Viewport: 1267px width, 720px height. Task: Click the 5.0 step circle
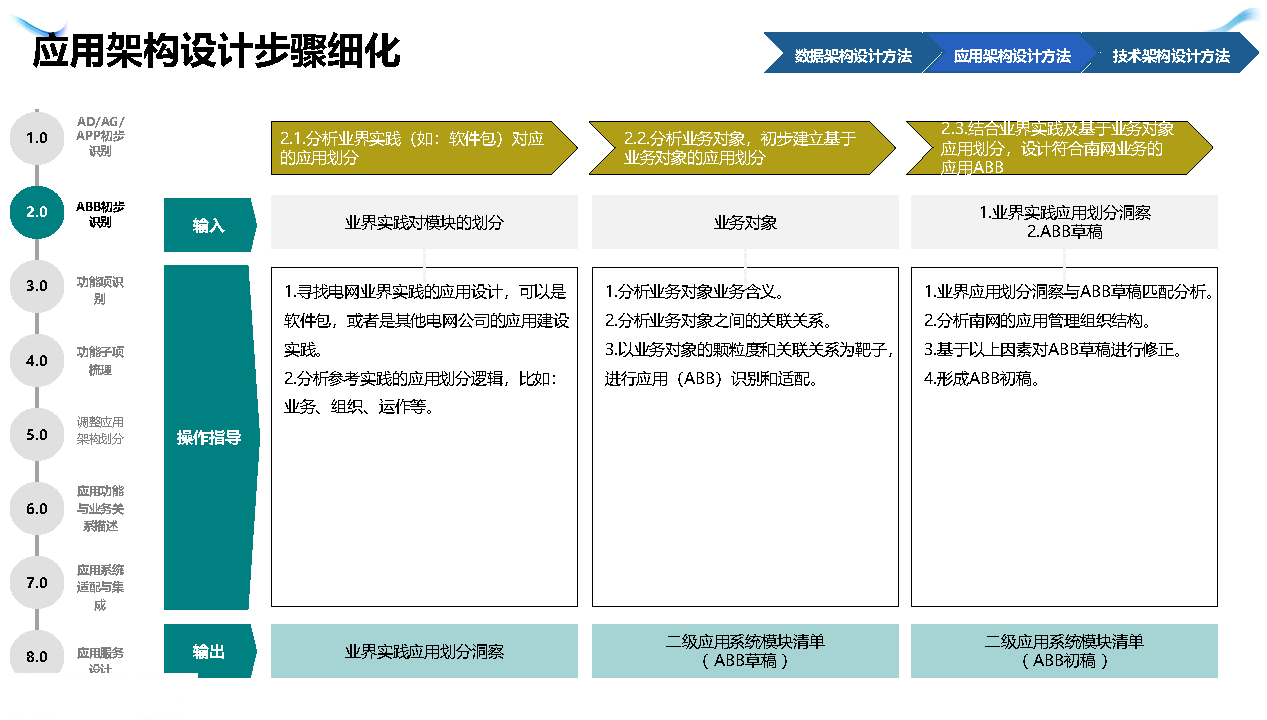37,435
